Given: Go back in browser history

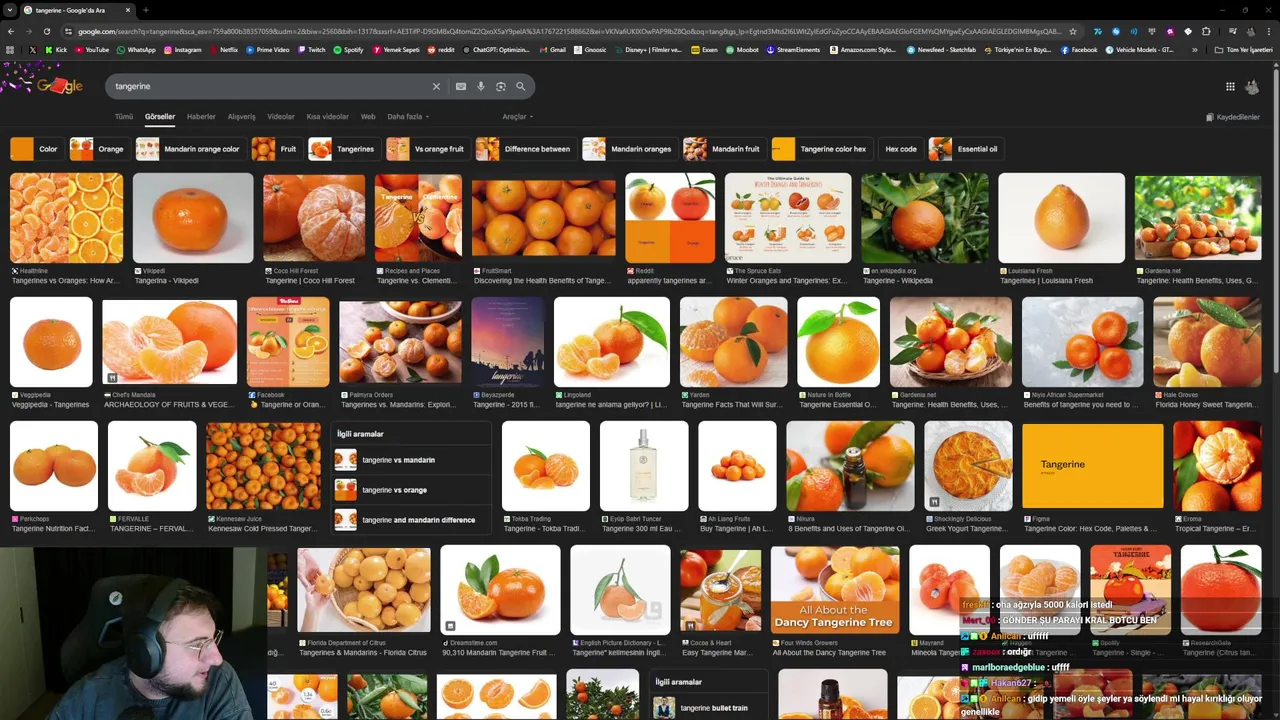Looking at the screenshot, I should [11, 31].
